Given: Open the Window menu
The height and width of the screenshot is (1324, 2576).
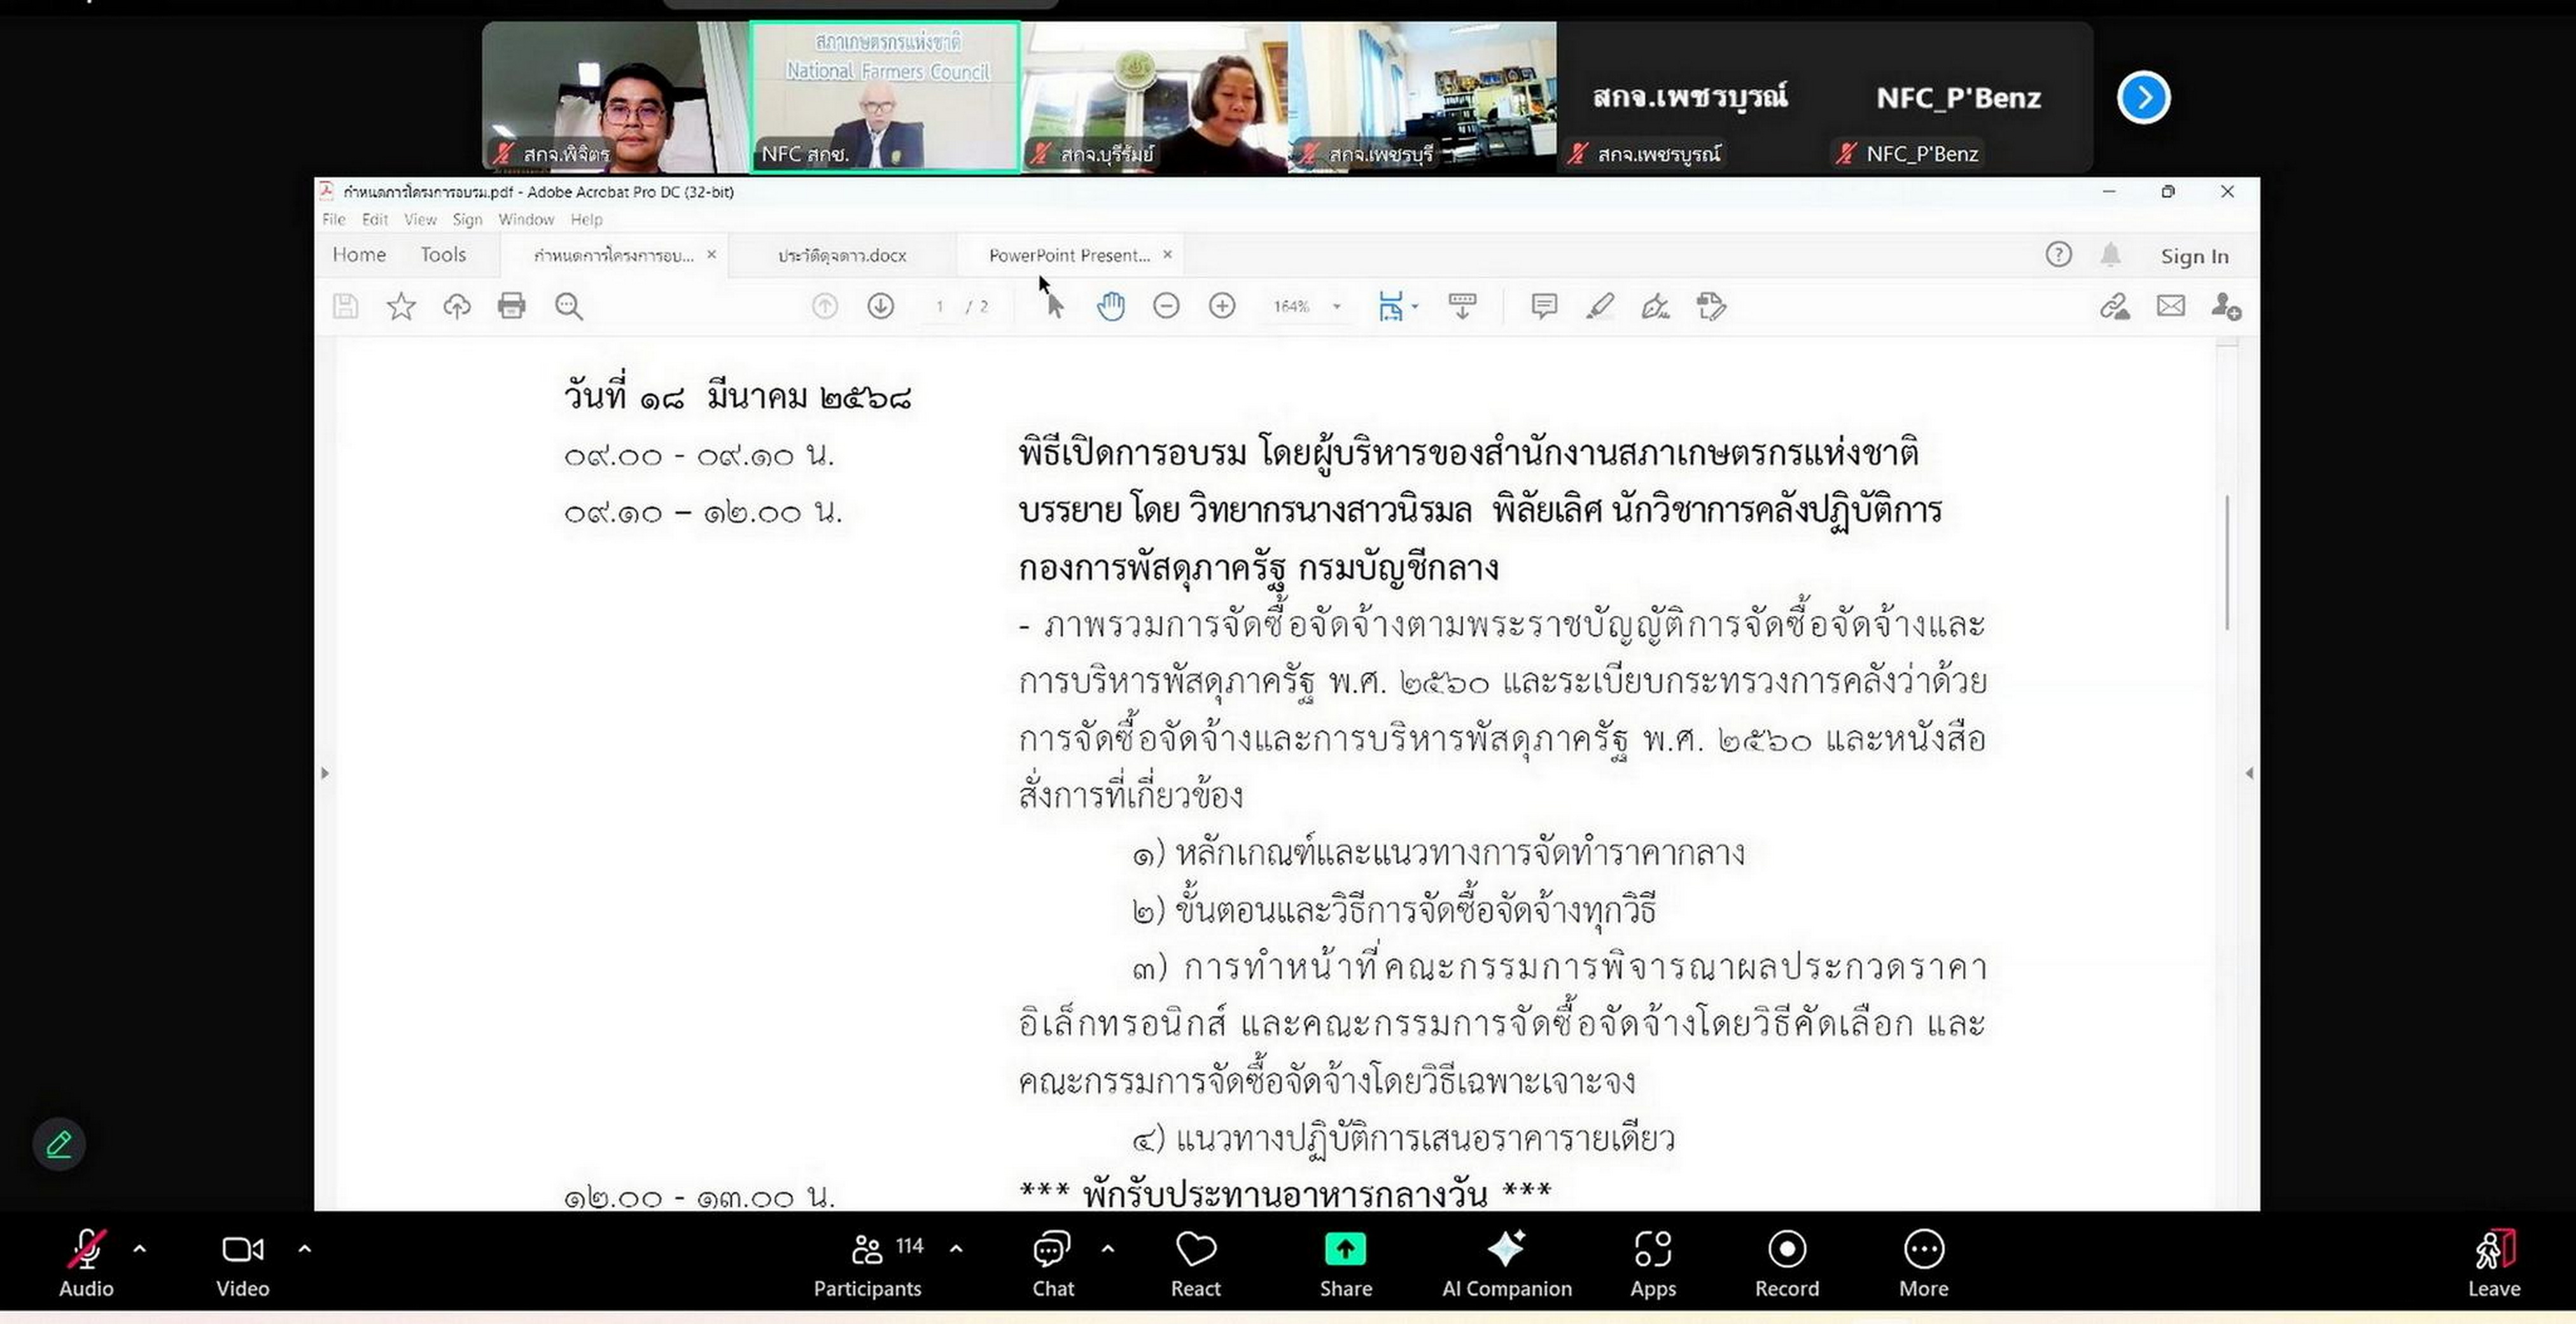Looking at the screenshot, I should pyautogui.click(x=526, y=219).
